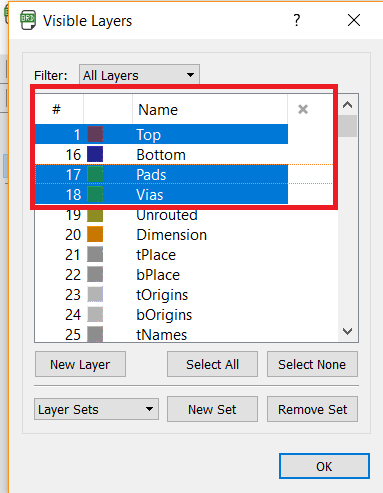The image size is (383, 493).
Task: Click the New Layer button
Action: [x=80, y=364]
